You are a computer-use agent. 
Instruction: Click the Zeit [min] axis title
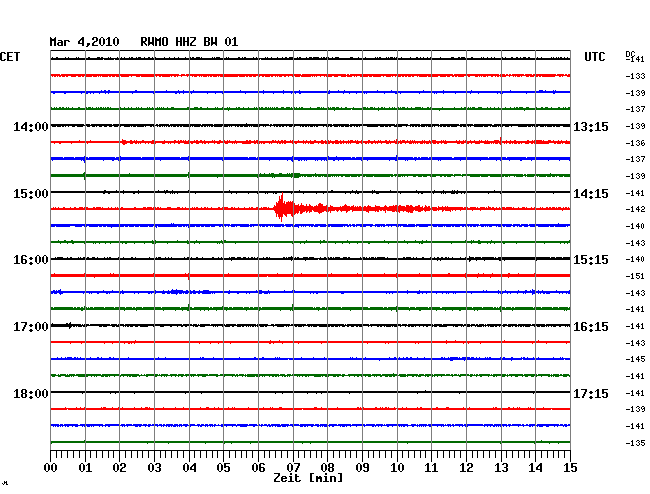(x=308, y=478)
